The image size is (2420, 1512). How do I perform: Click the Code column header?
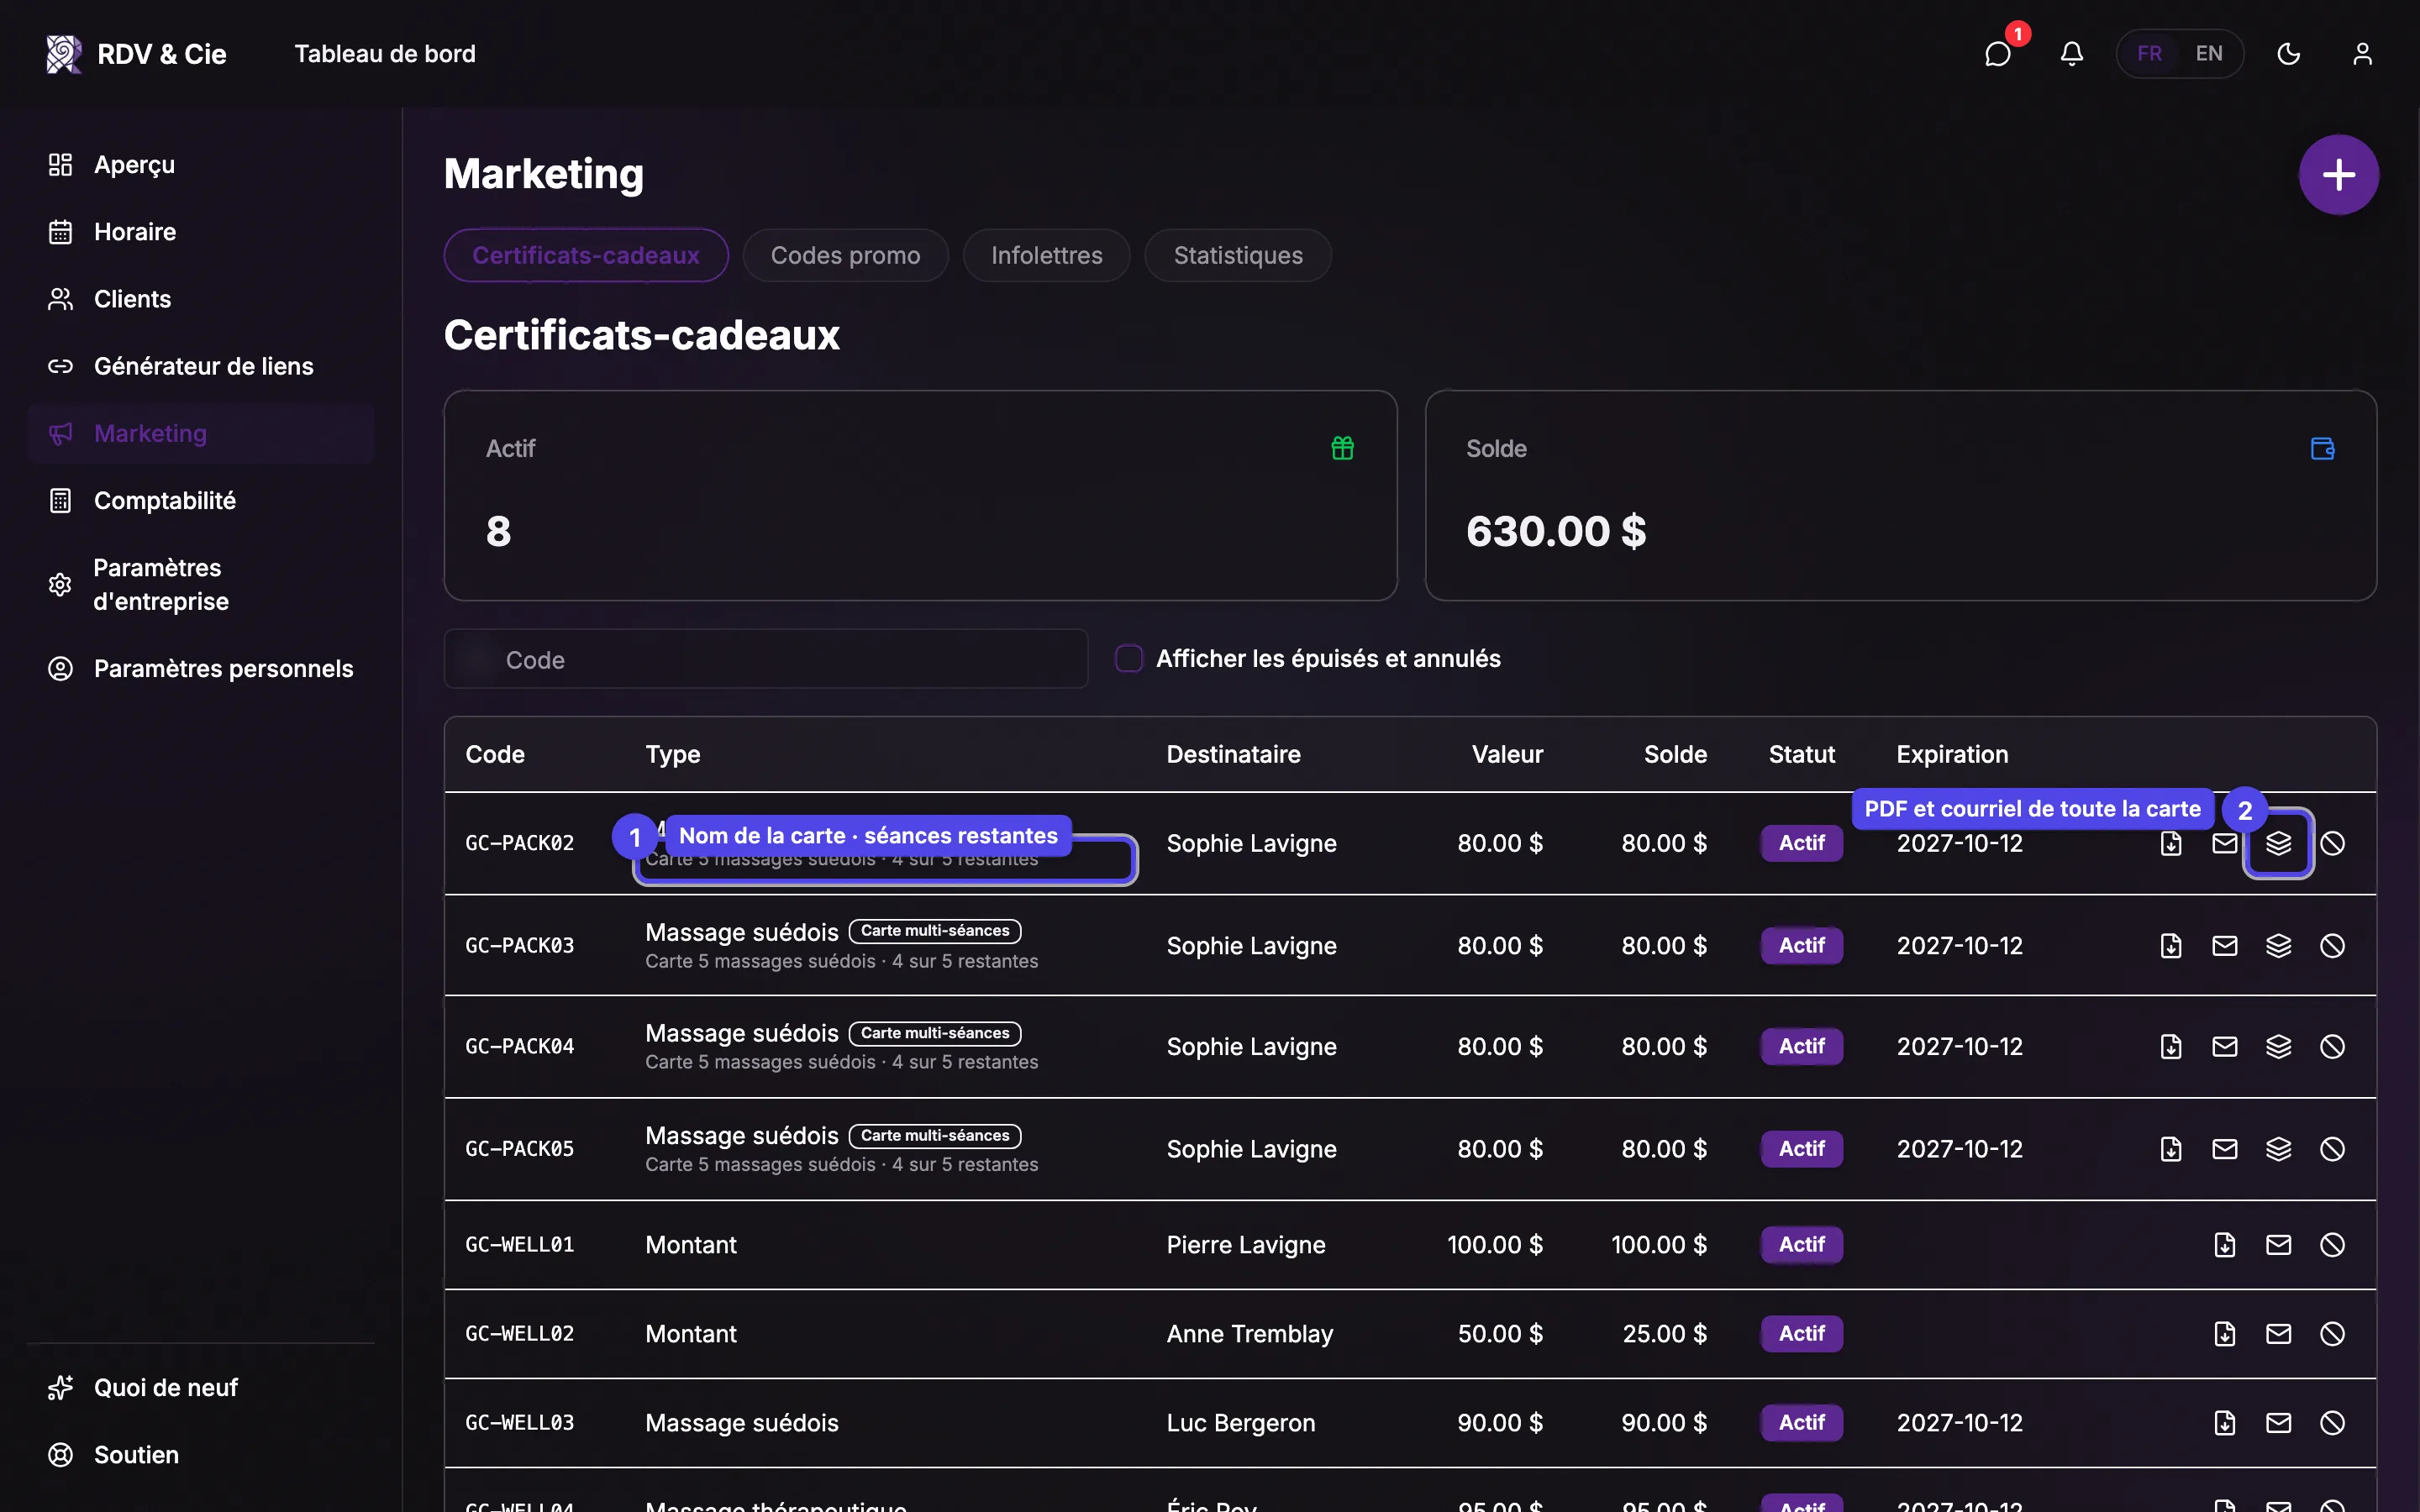click(495, 754)
